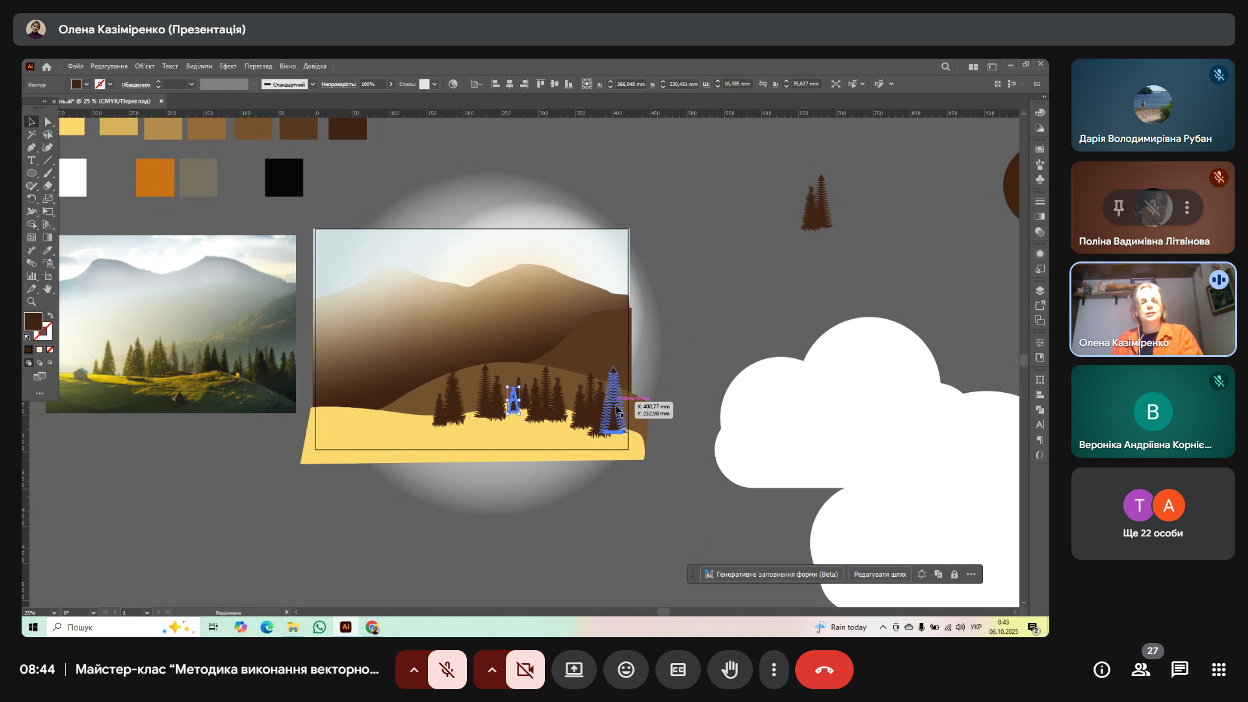Open more options three-dot menu in call bar
This screenshot has height=702, width=1248.
click(773, 670)
